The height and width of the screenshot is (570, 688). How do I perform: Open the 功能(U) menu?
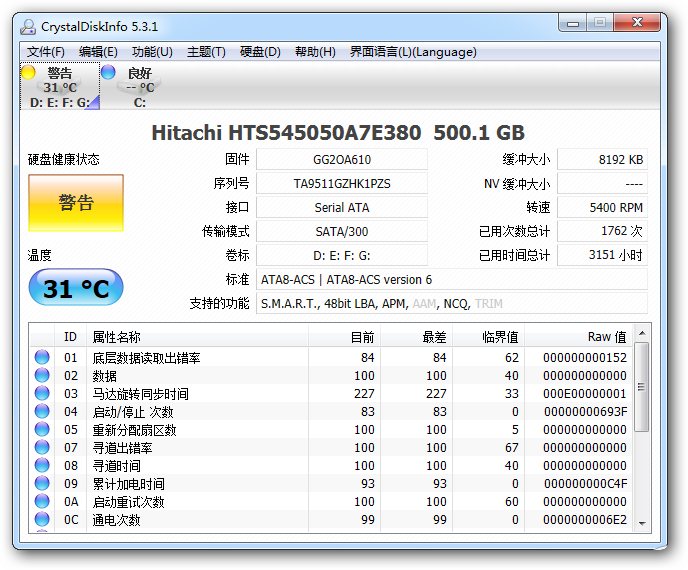[152, 52]
